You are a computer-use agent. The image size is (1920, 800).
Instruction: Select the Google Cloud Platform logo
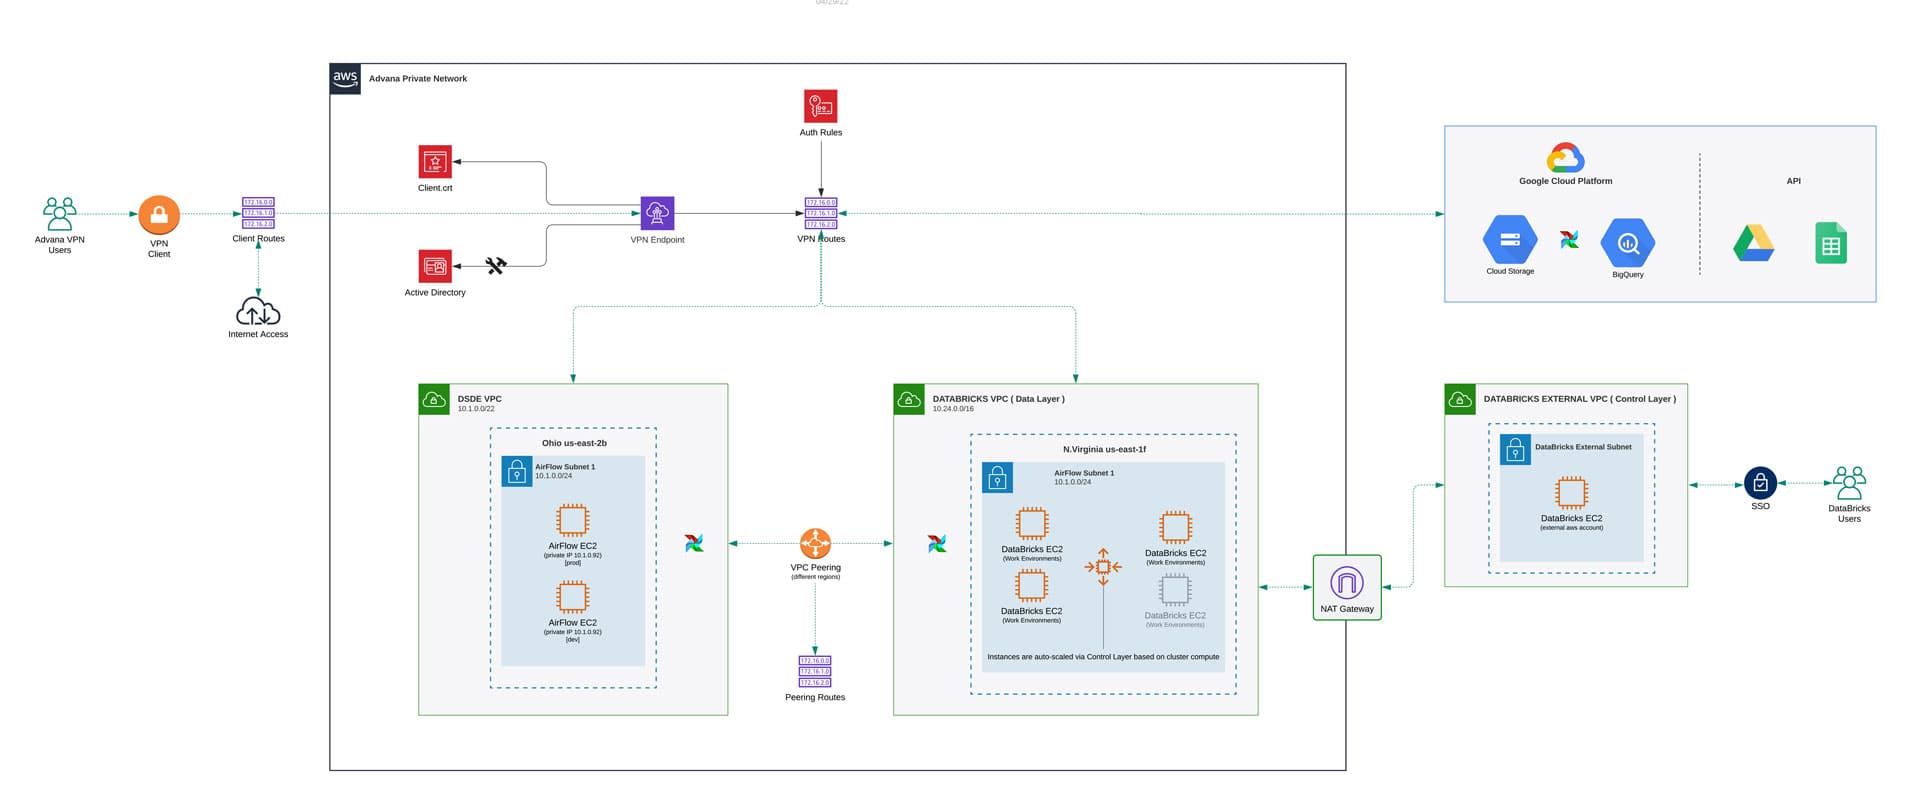[x=1565, y=158]
